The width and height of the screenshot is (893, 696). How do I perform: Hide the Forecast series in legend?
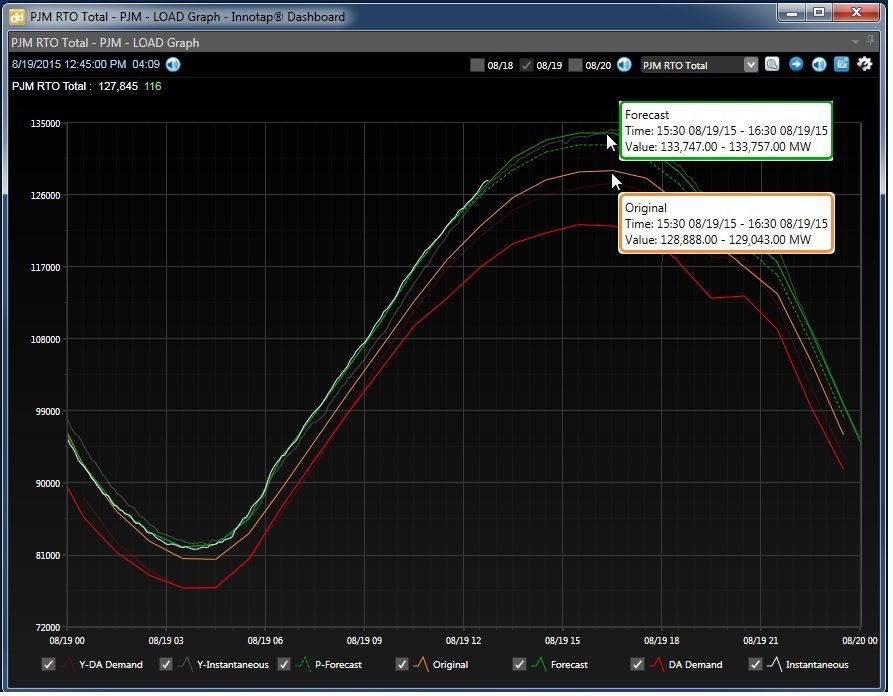tap(519, 664)
